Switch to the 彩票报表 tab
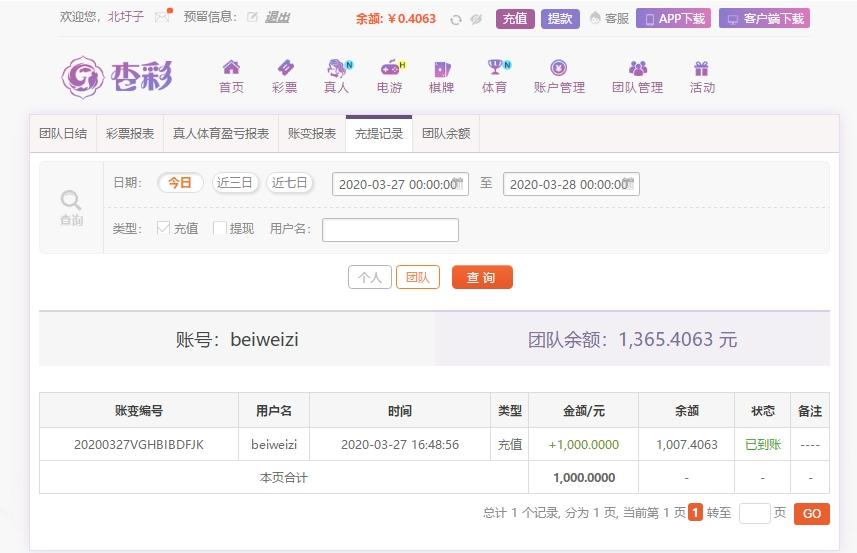 pos(130,134)
